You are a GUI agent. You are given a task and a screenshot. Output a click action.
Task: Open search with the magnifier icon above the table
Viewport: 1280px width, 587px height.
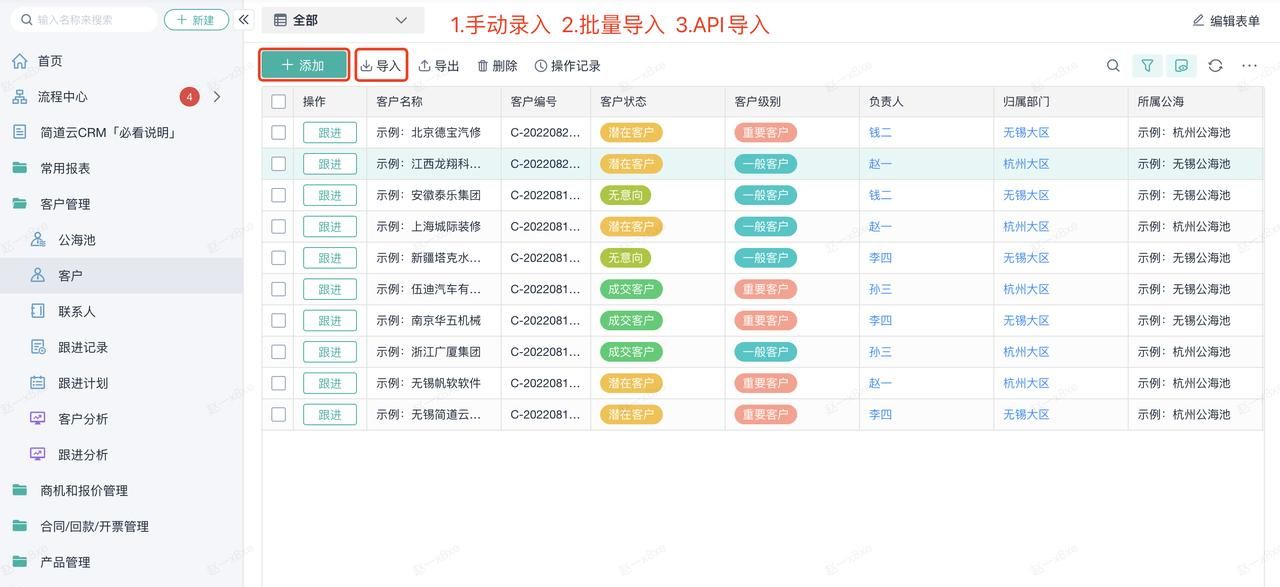click(1113, 65)
